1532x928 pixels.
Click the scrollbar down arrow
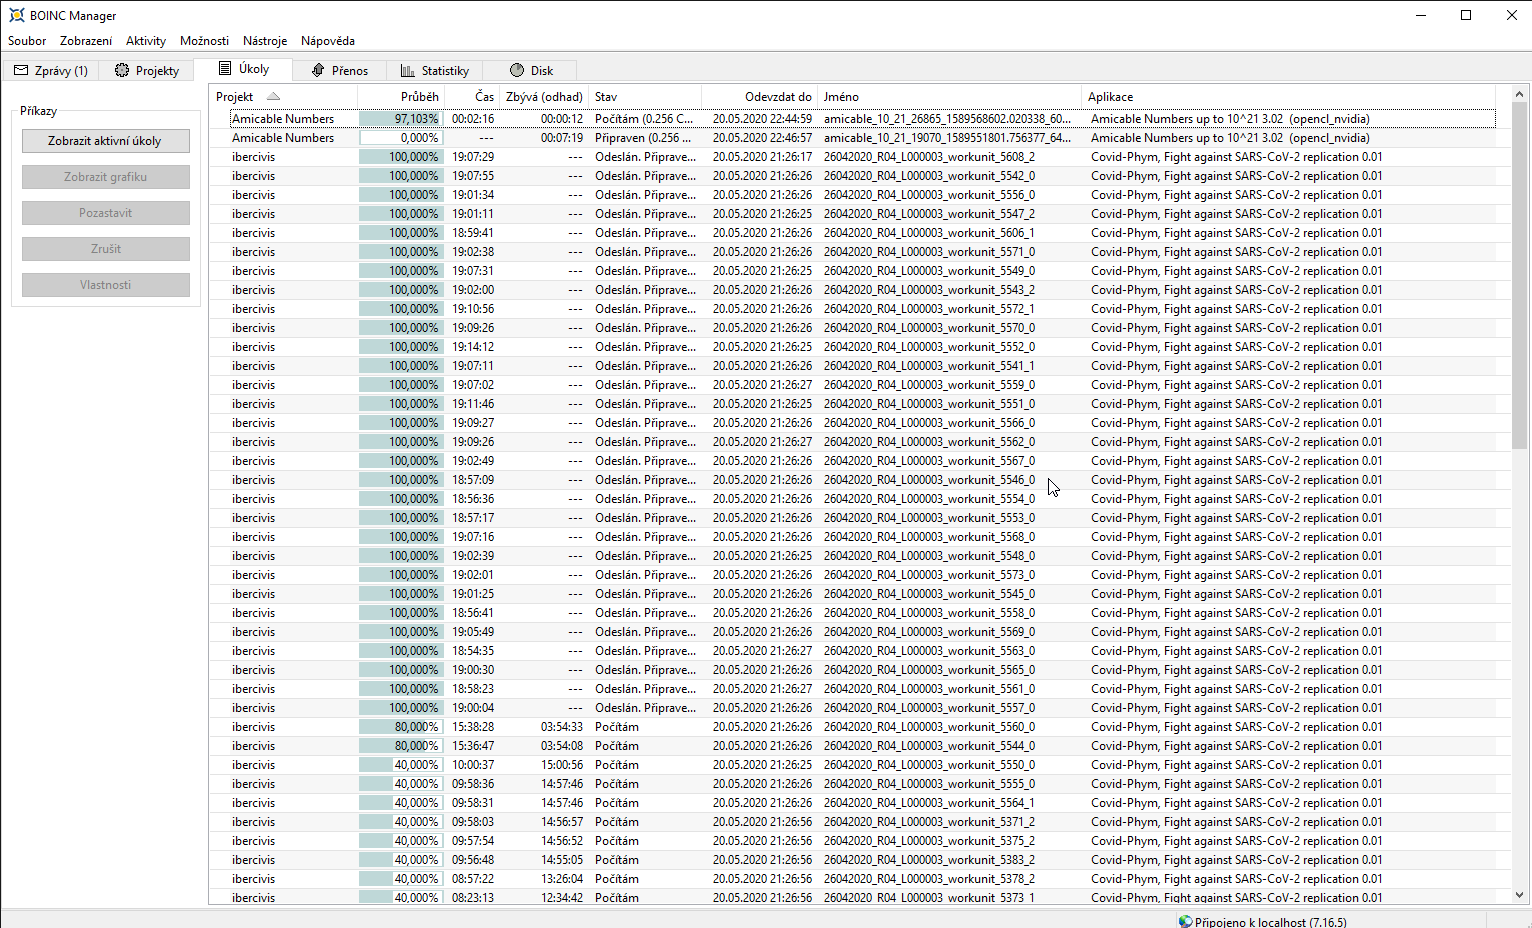click(1519, 896)
